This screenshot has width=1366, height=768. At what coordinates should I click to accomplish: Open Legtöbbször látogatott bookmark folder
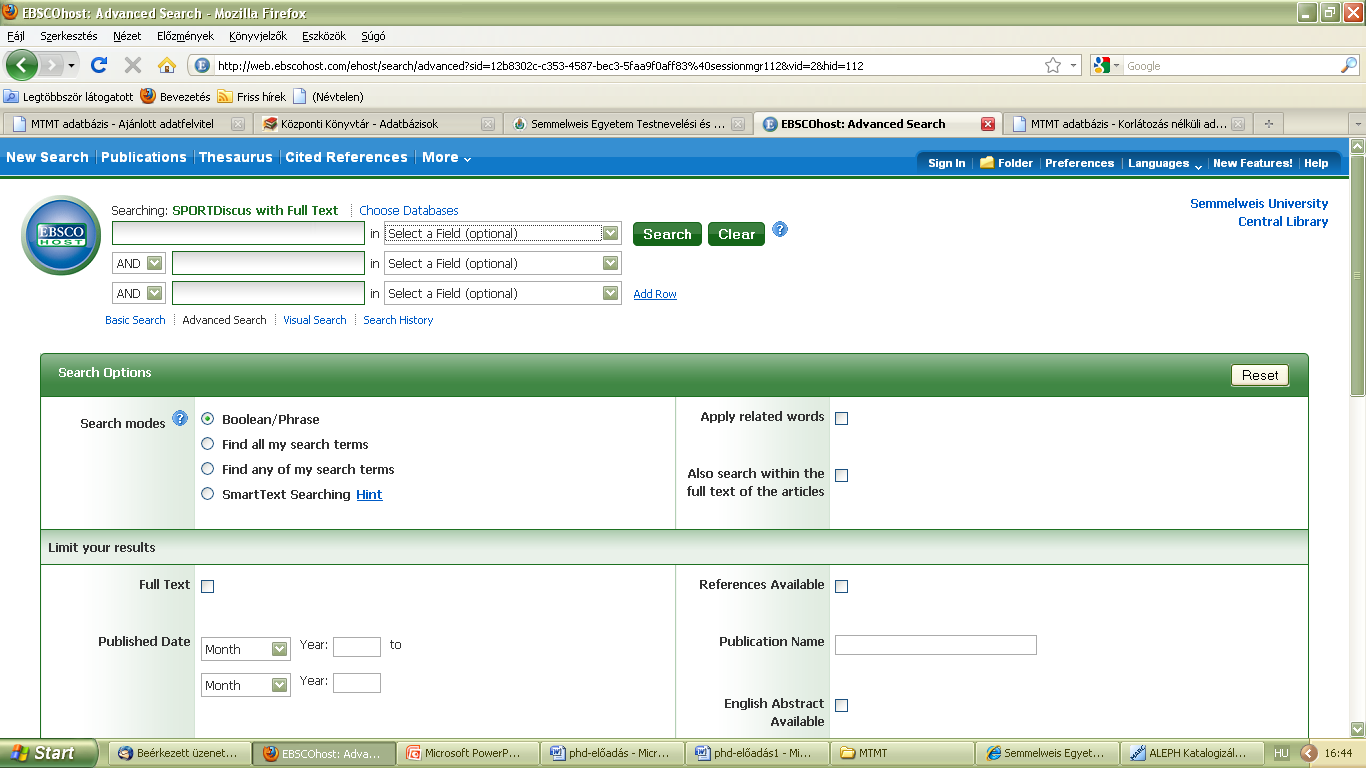point(69,97)
